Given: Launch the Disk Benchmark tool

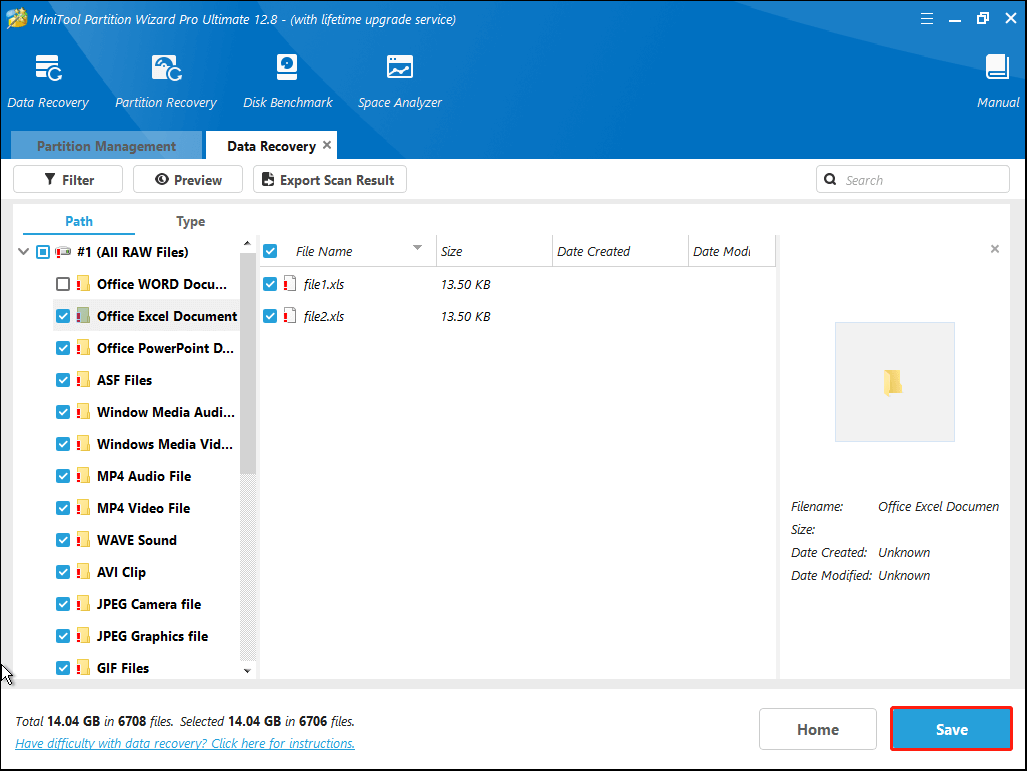Looking at the screenshot, I should 287,78.
